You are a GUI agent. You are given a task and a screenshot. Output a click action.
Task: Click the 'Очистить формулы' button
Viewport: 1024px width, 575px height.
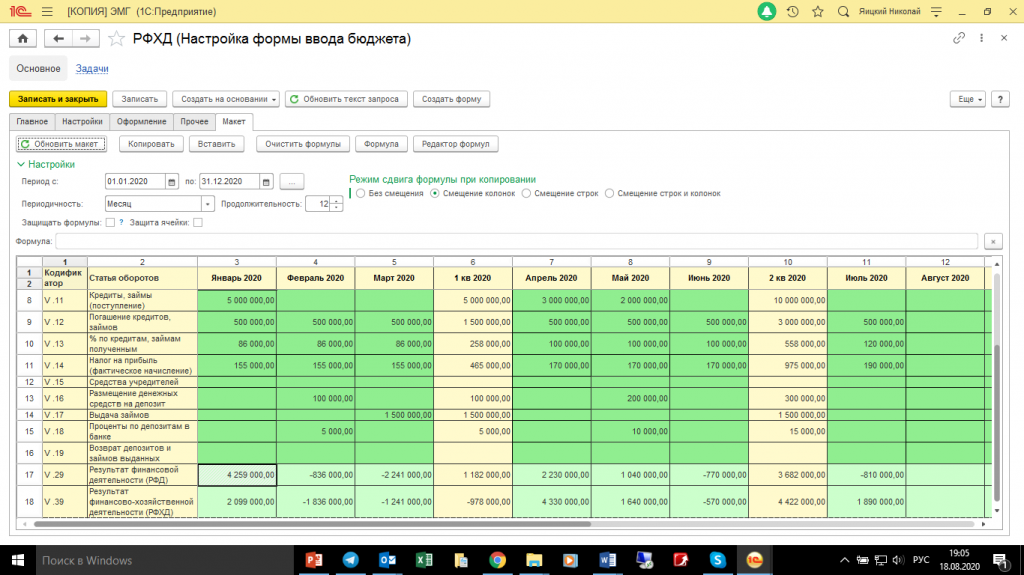303,144
